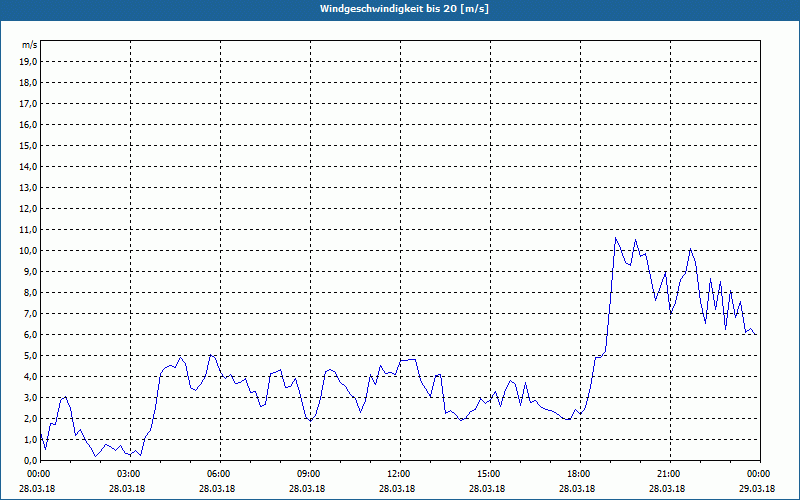Click the '19,0' y-axis label
This screenshot has height=500, width=800.
tap(30, 62)
